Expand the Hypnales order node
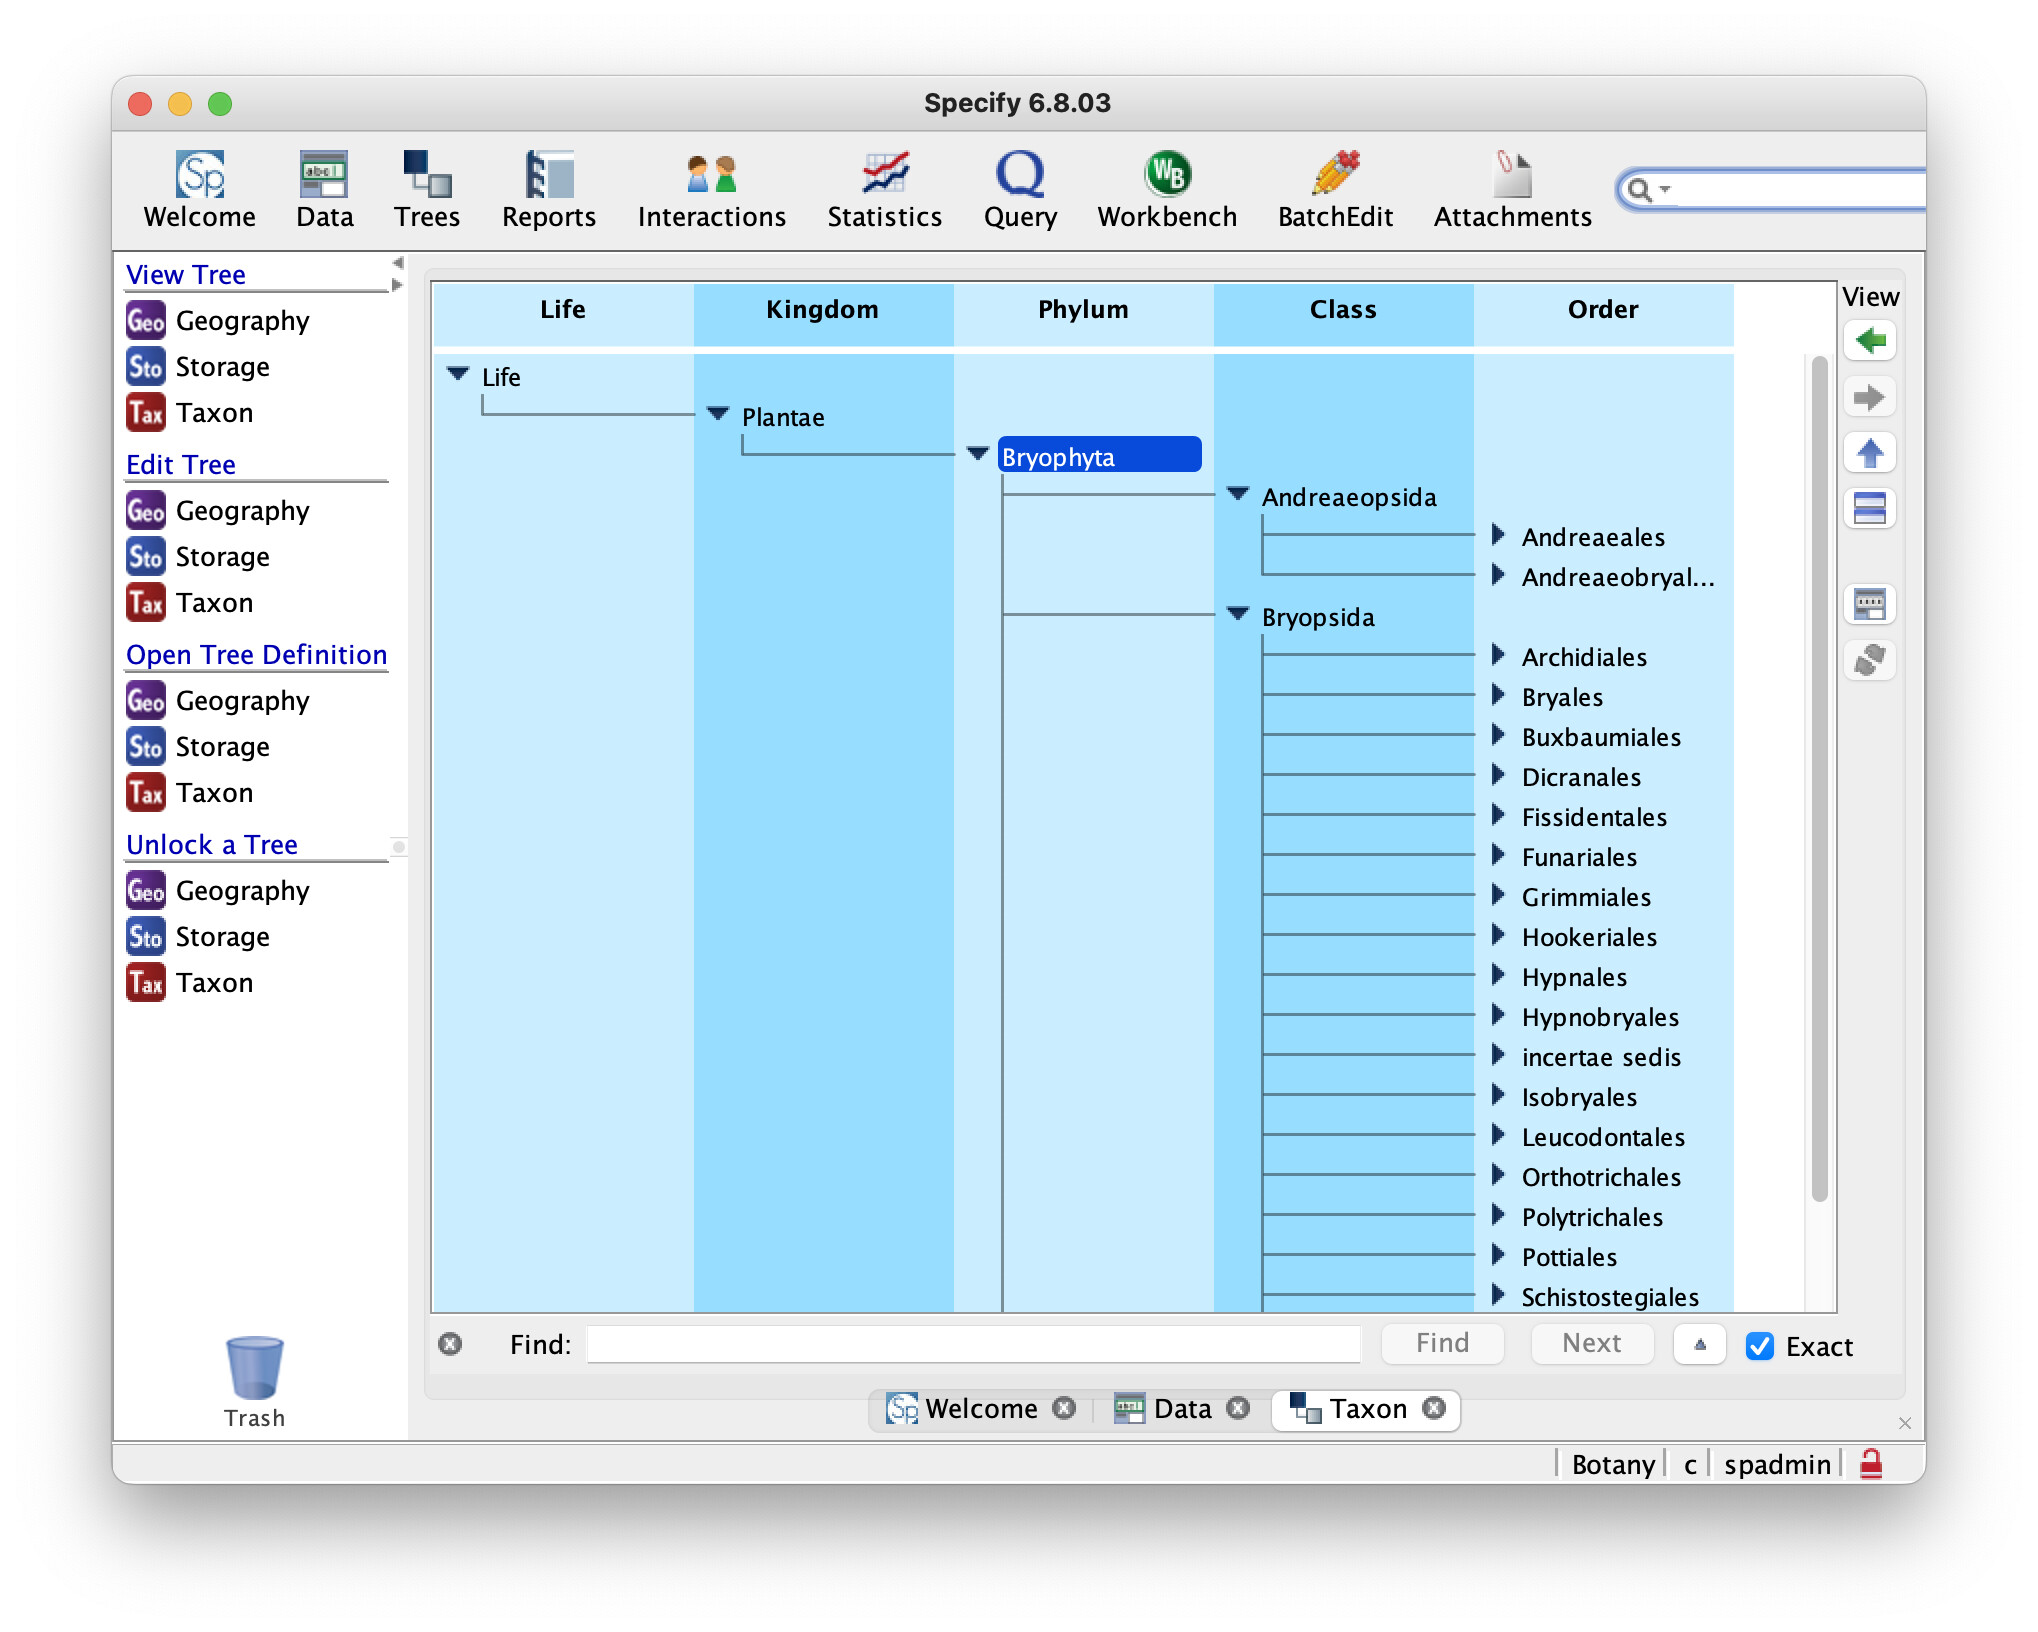The height and width of the screenshot is (1632, 2038). [1498, 975]
